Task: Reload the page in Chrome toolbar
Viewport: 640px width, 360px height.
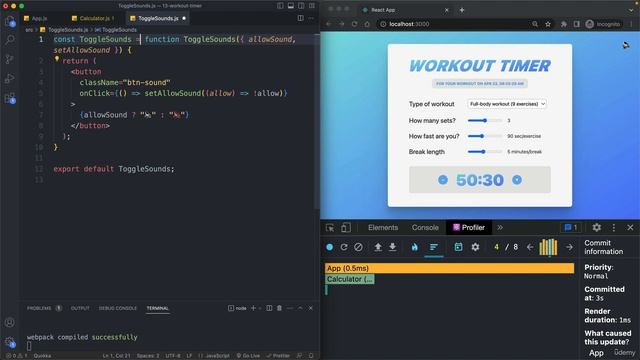Action: (354, 24)
